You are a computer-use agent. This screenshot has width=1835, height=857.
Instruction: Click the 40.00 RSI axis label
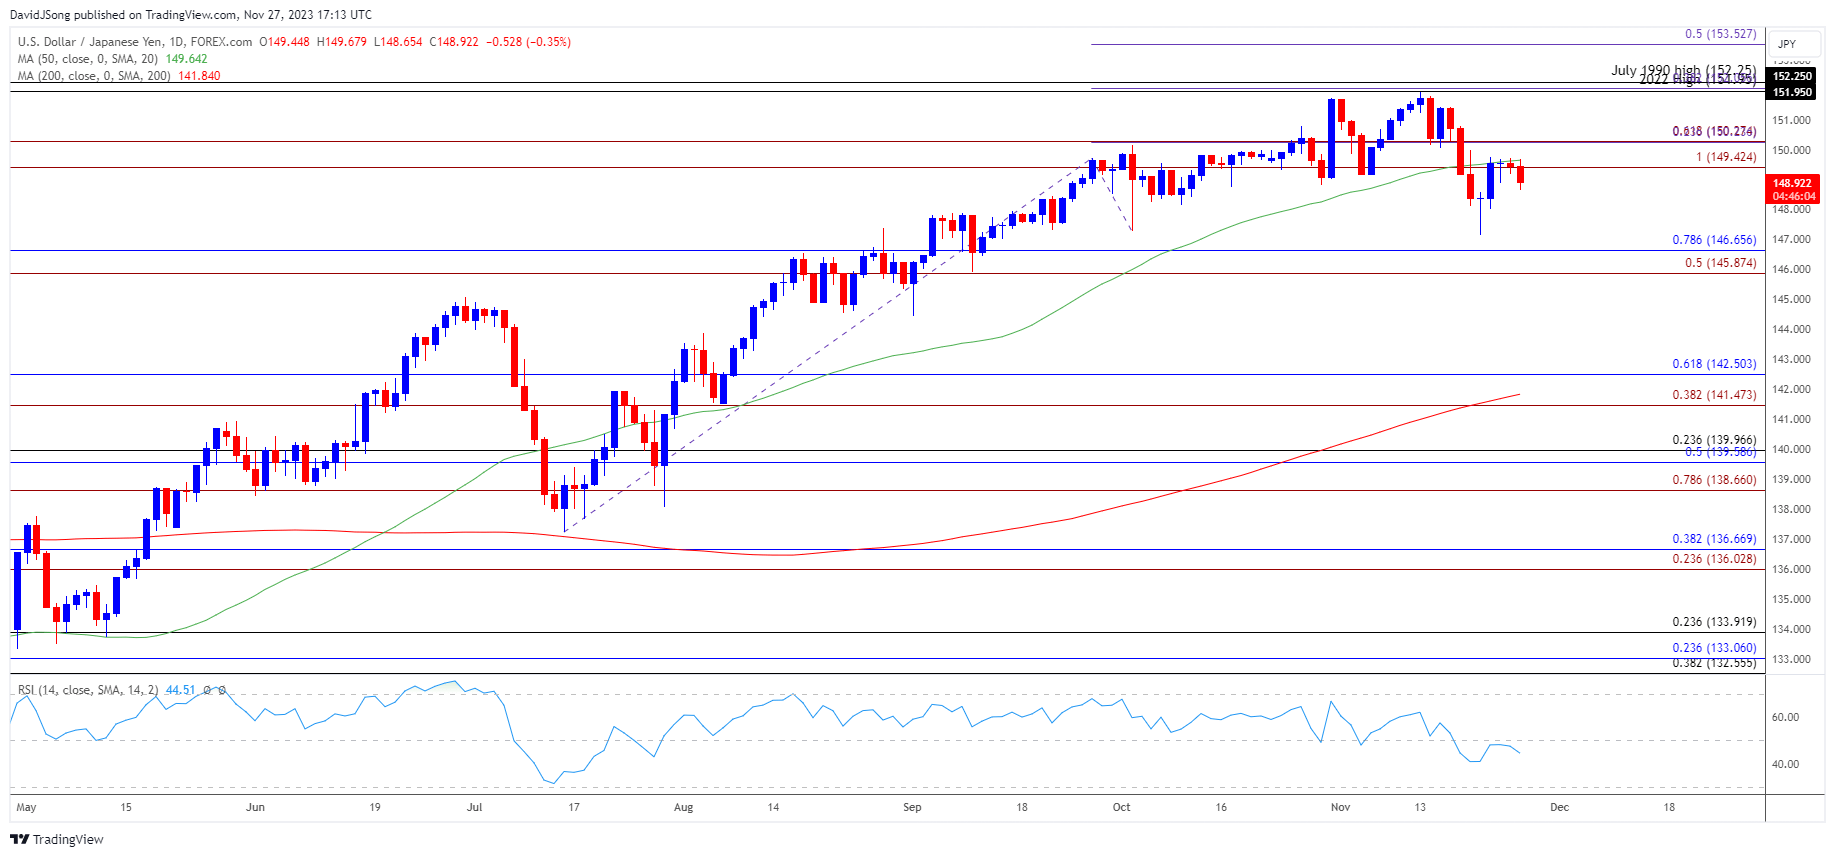1785,764
